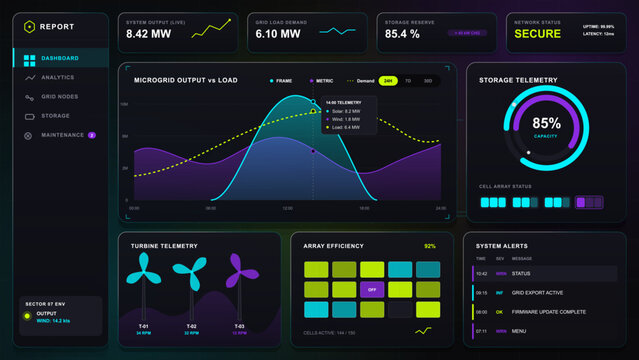
Task: Toggle the METRIC series legend
Action: pyautogui.click(x=322, y=81)
